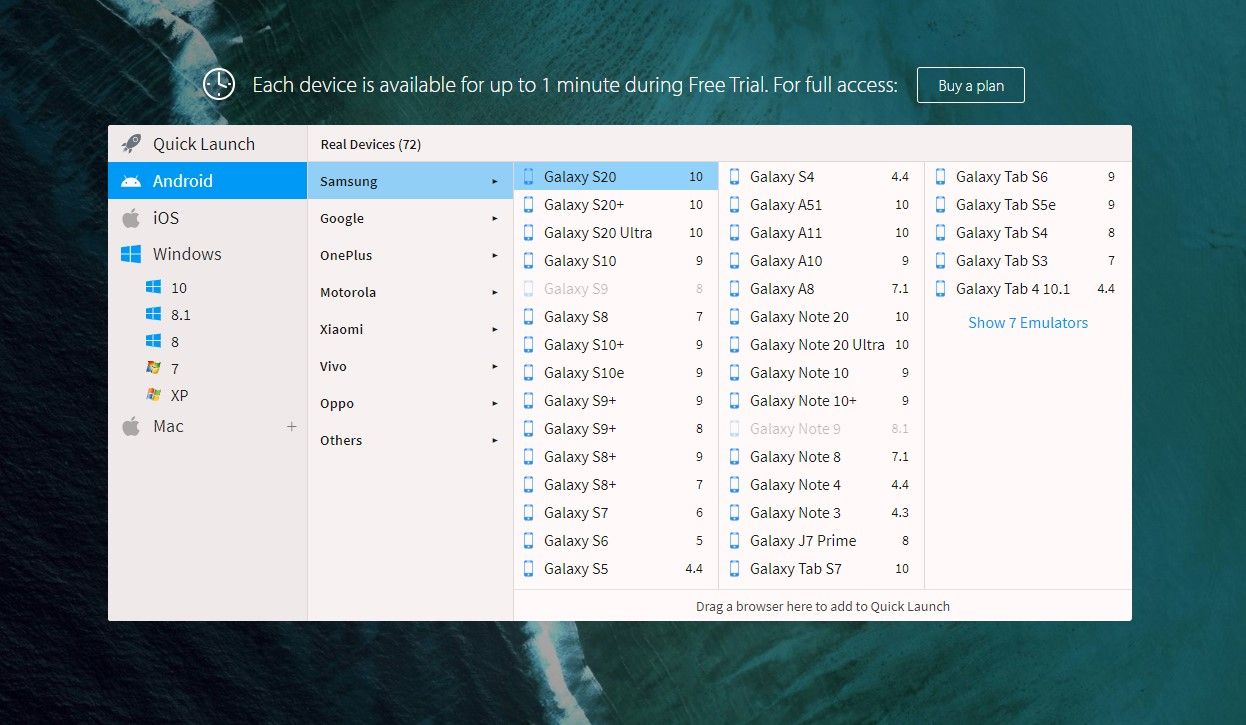
Task: Click the Windows 7 flag icon
Action: click(153, 368)
